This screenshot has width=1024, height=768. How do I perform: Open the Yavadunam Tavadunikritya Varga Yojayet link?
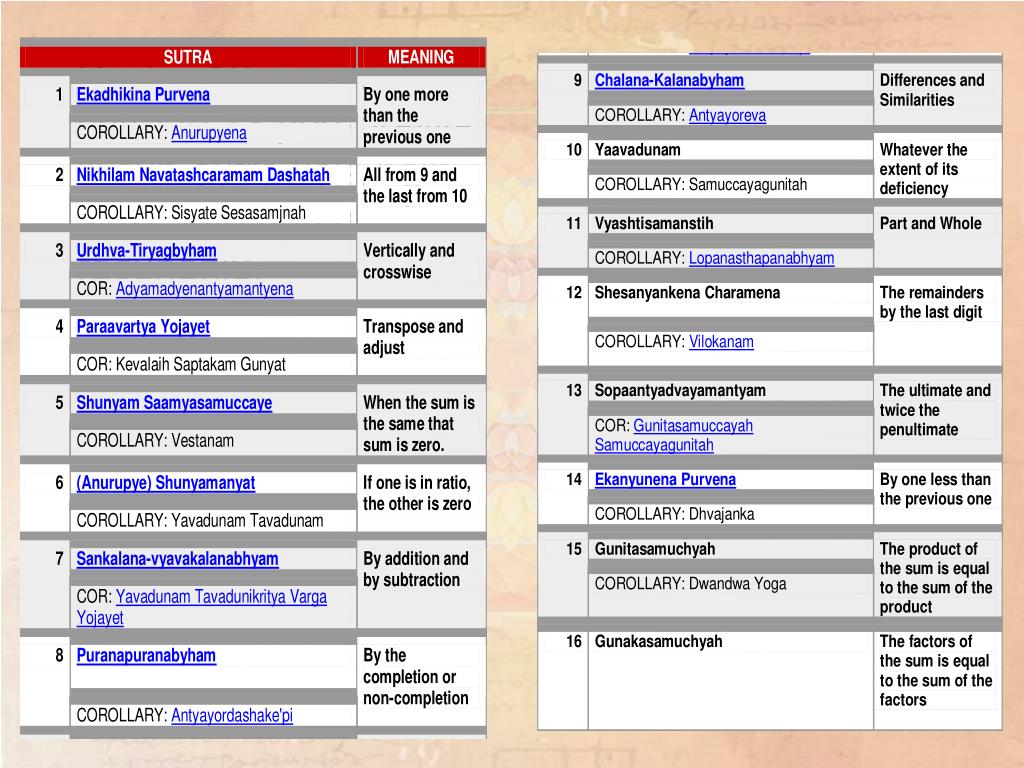click(202, 607)
